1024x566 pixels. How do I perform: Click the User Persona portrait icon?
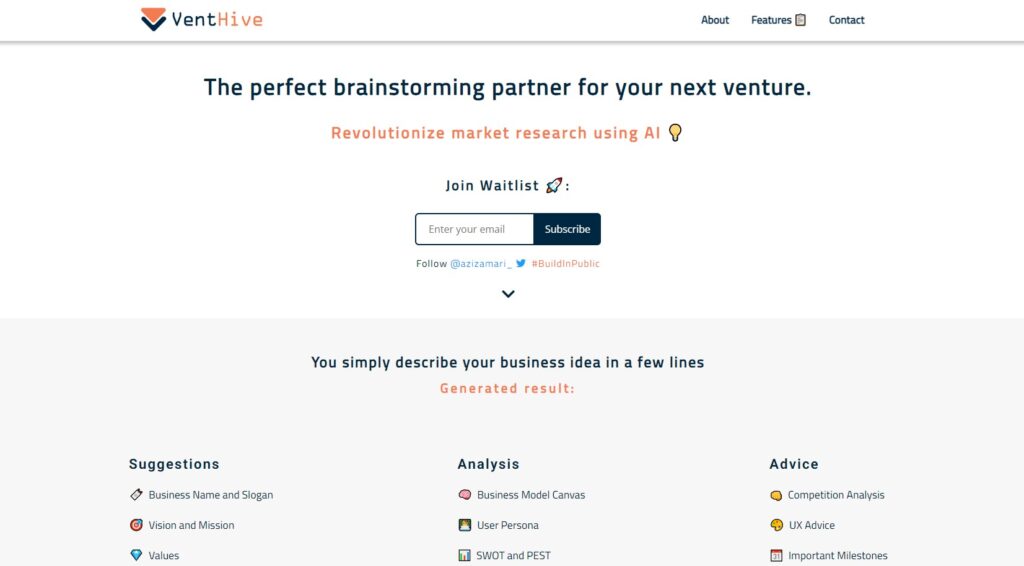click(x=464, y=525)
